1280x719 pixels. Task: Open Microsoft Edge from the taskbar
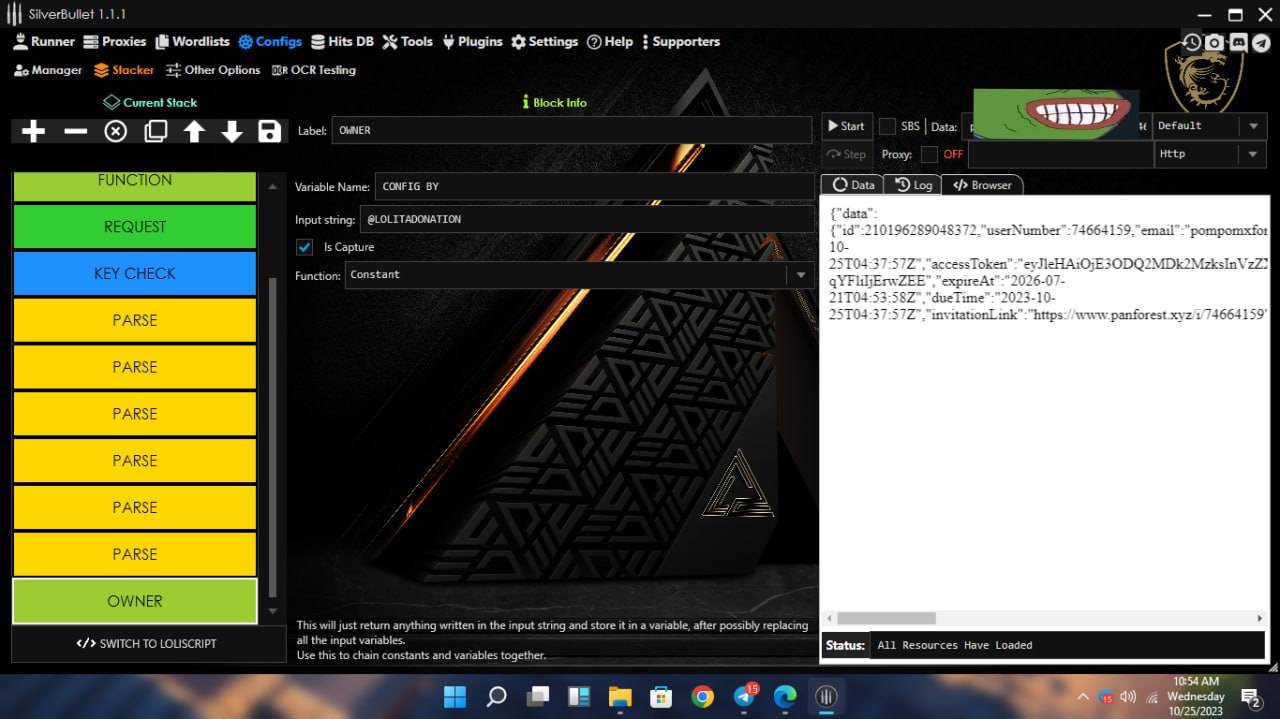pos(785,696)
